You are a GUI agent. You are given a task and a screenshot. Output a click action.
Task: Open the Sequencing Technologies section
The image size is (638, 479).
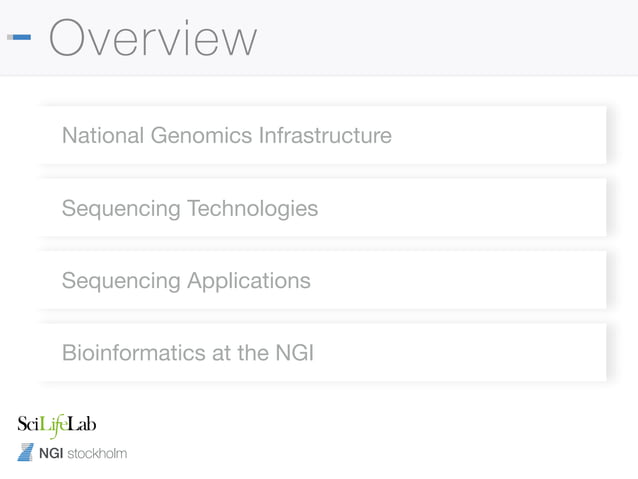(x=322, y=209)
